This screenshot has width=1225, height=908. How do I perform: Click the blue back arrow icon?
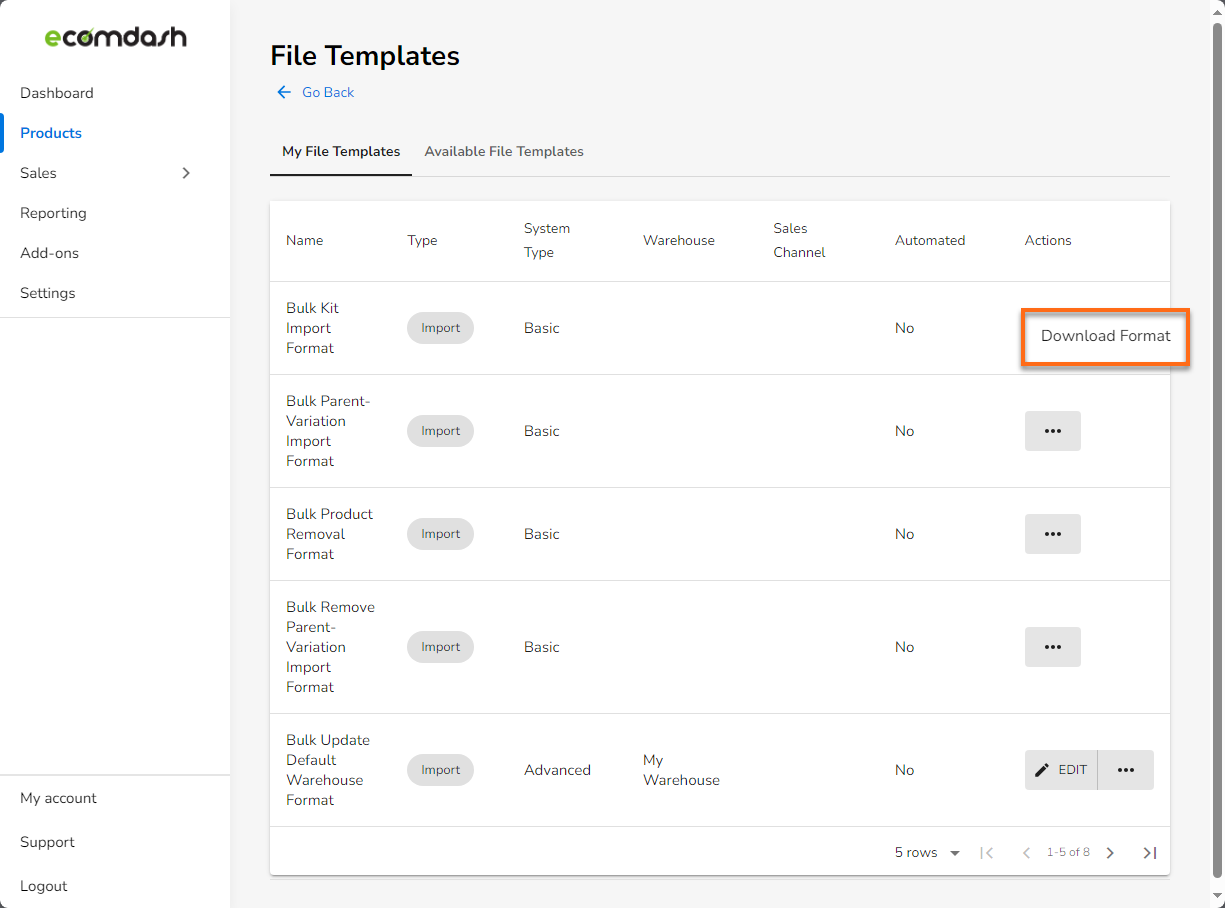pos(284,91)
